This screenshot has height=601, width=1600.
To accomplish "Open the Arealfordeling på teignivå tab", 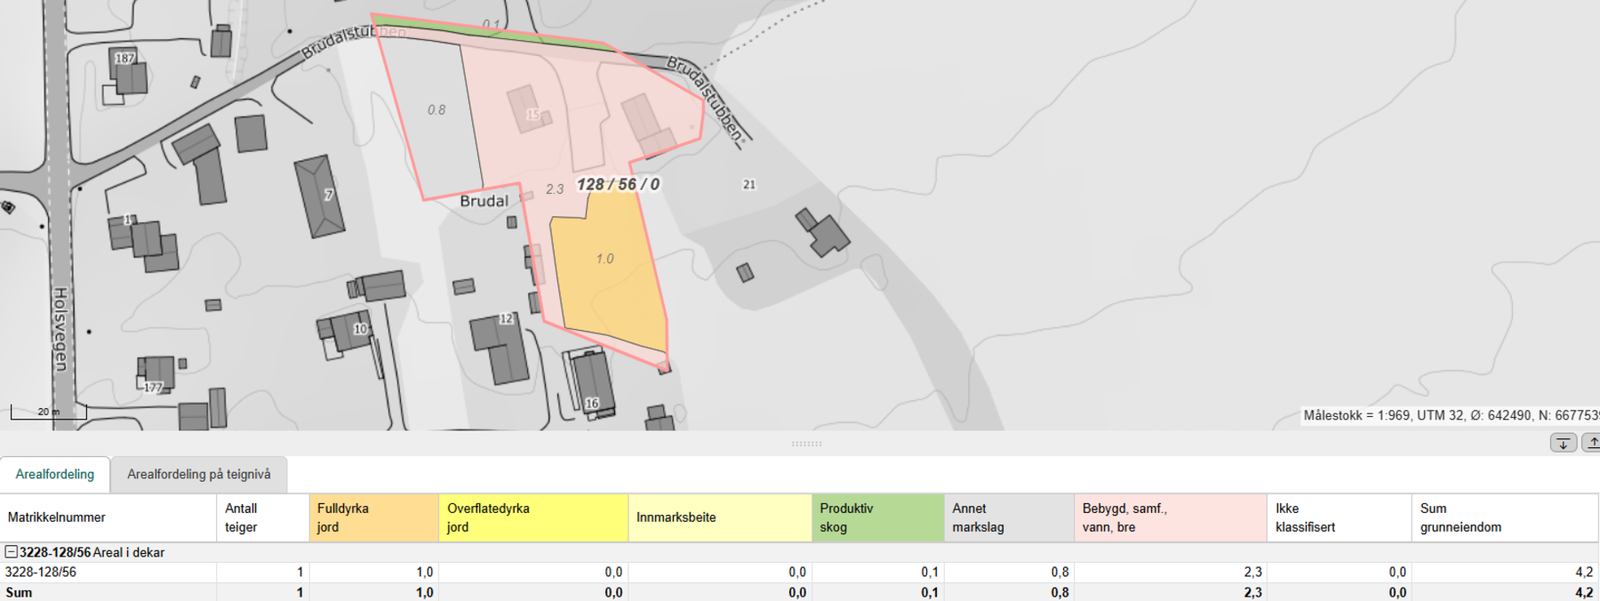I will 199,474.
